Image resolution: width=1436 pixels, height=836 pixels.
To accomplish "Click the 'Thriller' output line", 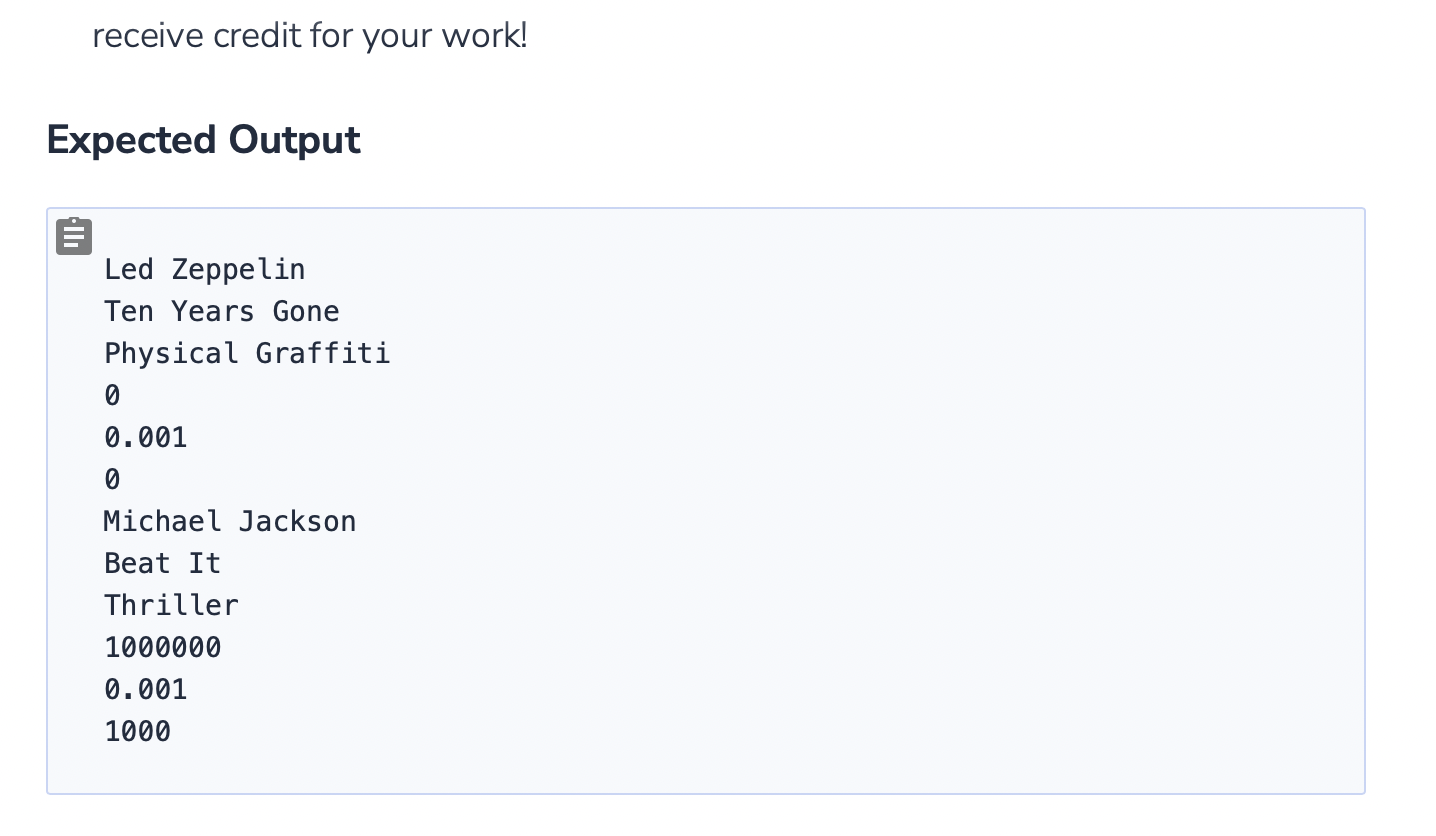I will point(171,605).
